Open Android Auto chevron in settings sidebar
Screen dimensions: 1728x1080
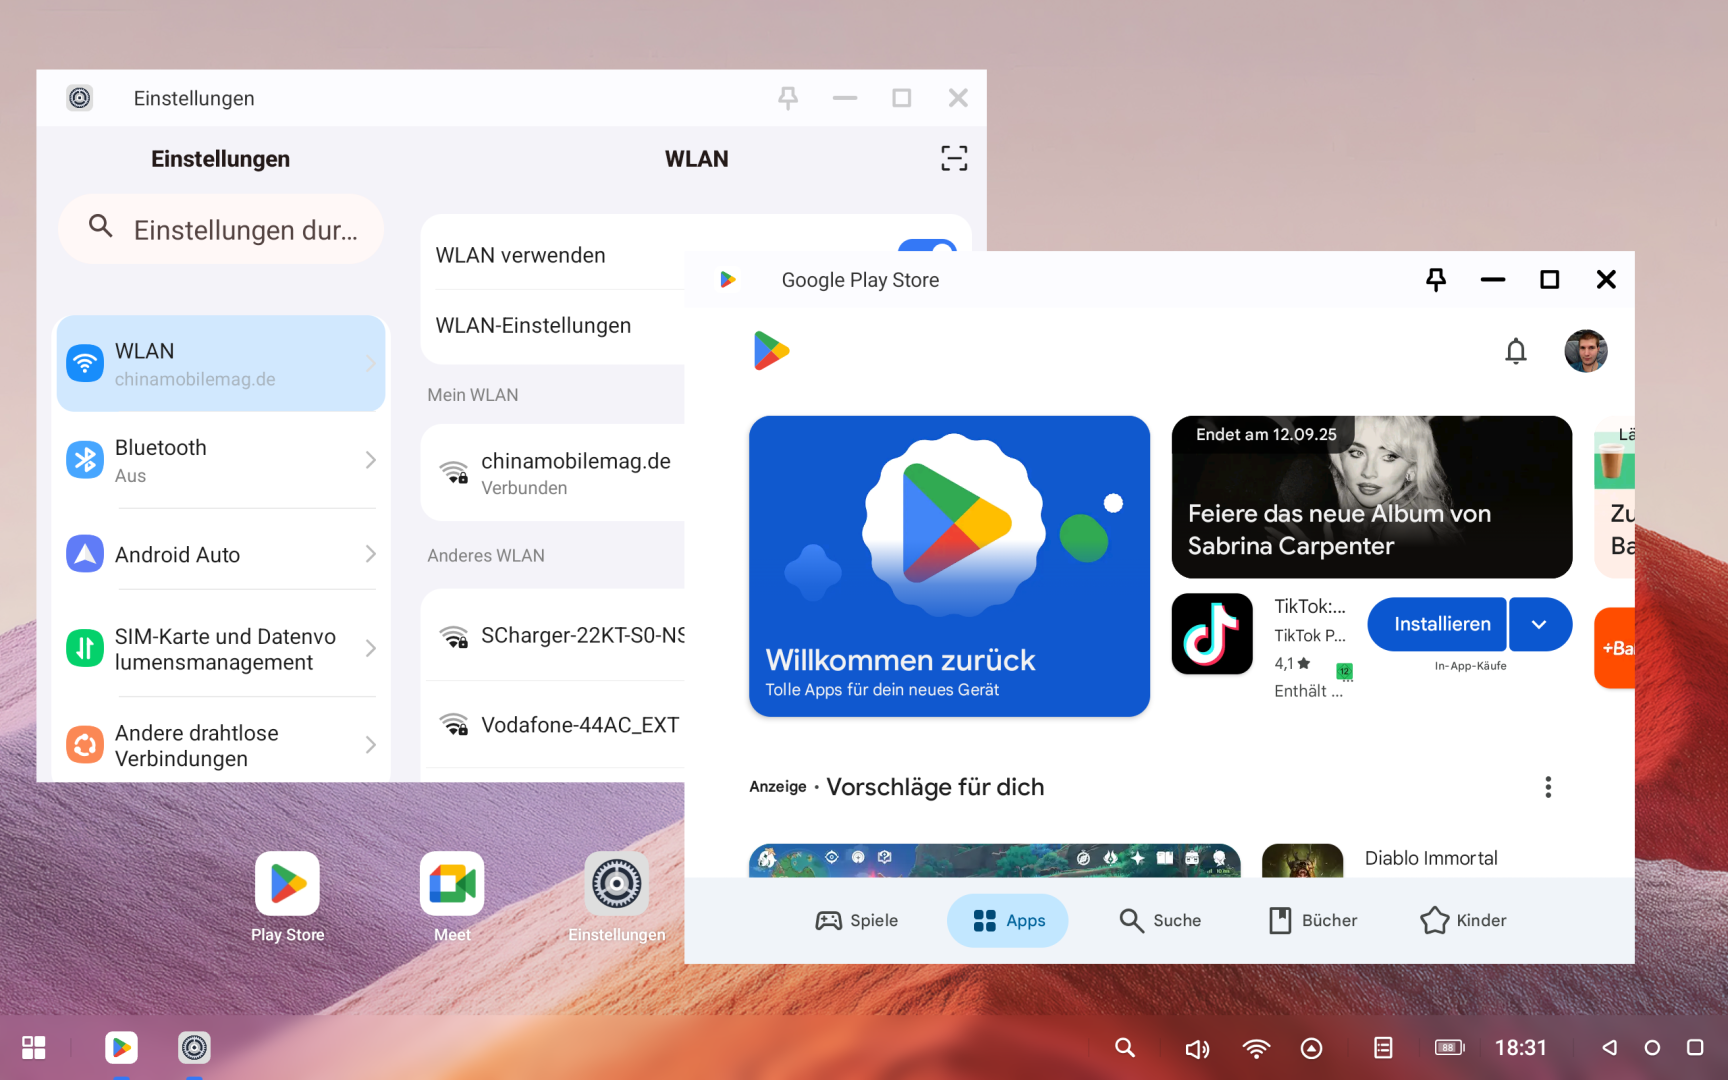tap(370, 554)
